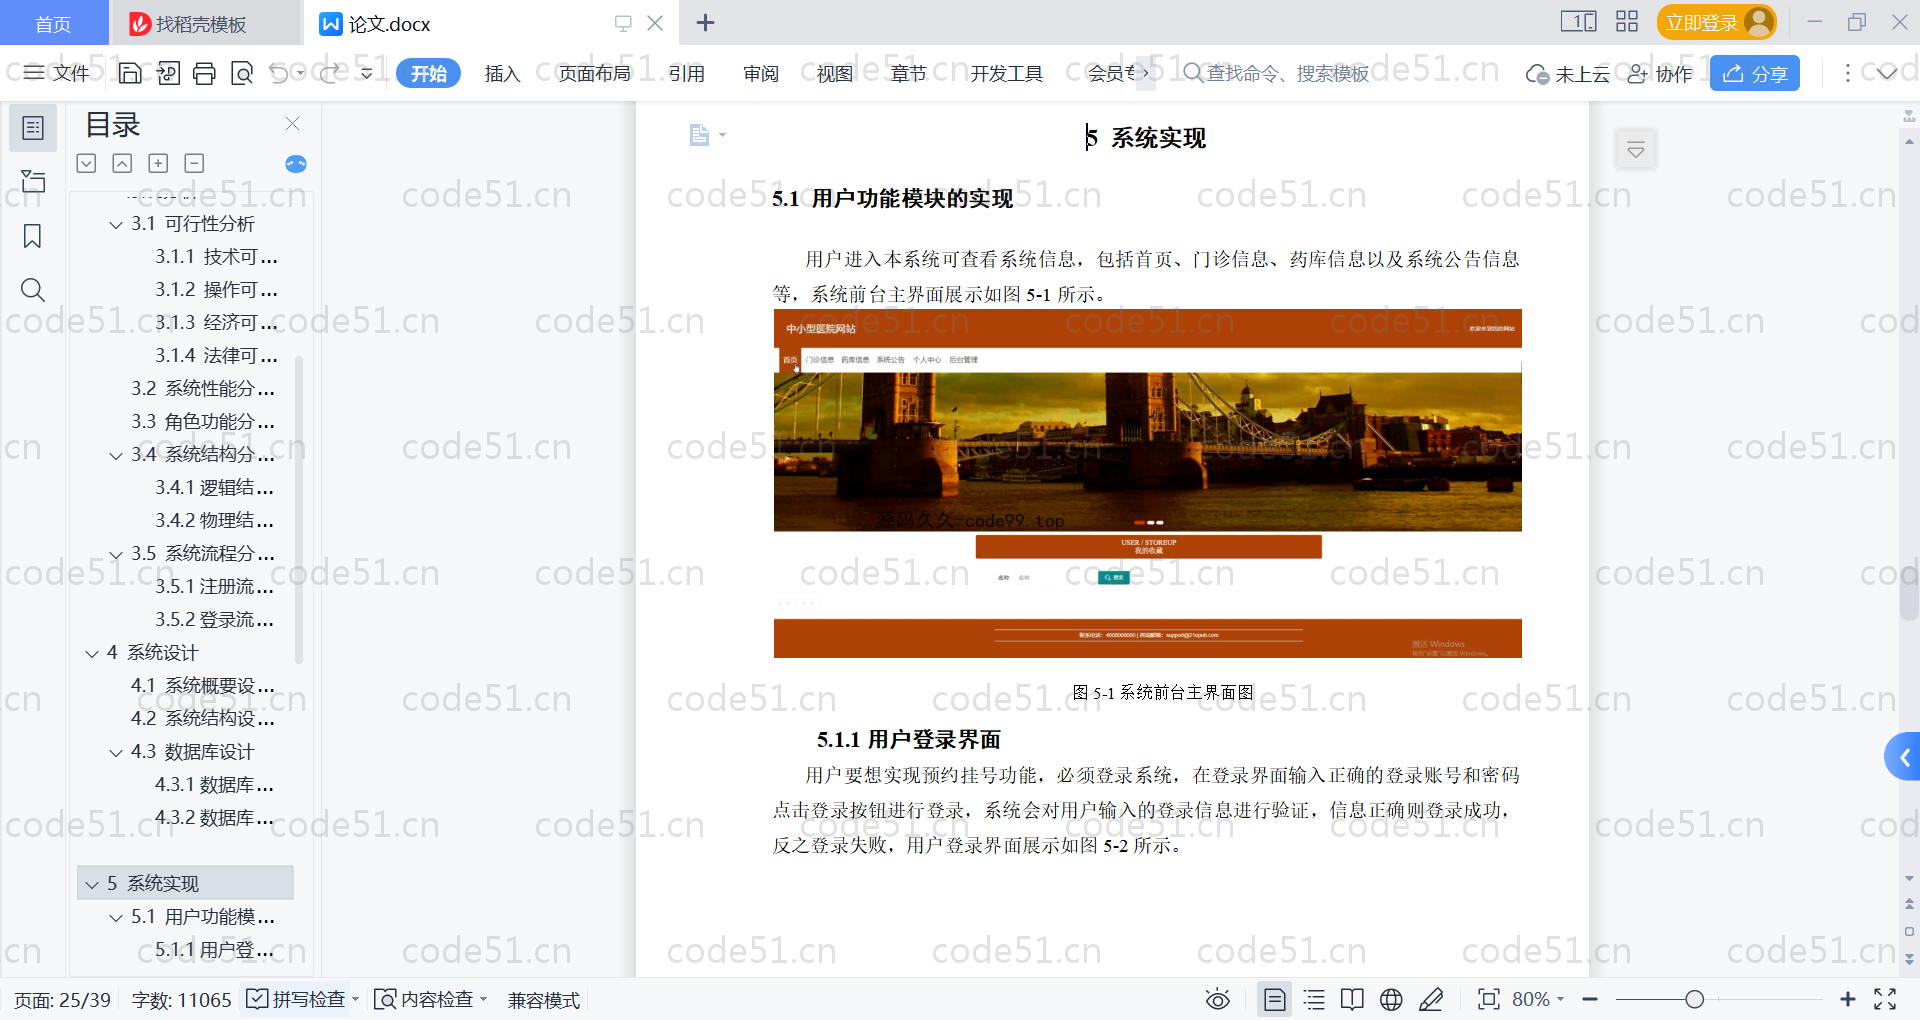Switch to reading view book icon

coord(1352,999)
